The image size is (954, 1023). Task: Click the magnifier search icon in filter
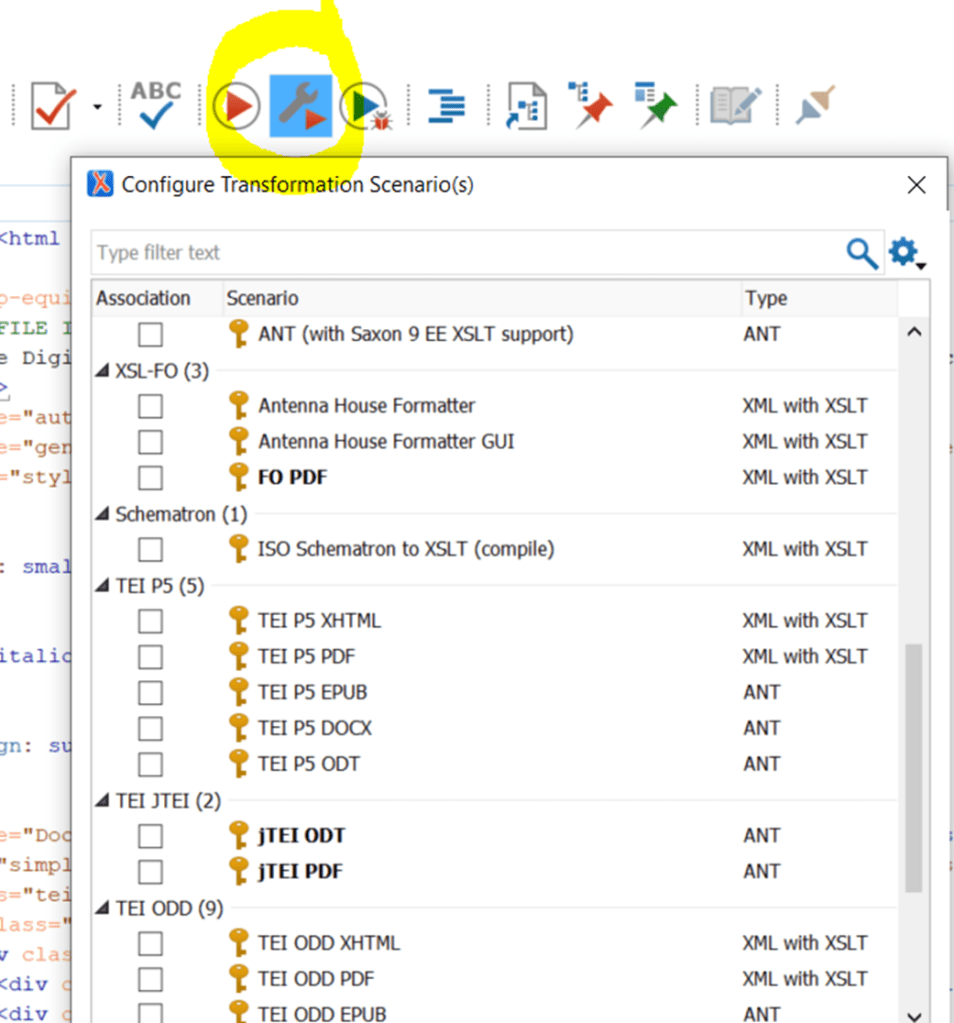pyautogui.click(x=862, y=253)
